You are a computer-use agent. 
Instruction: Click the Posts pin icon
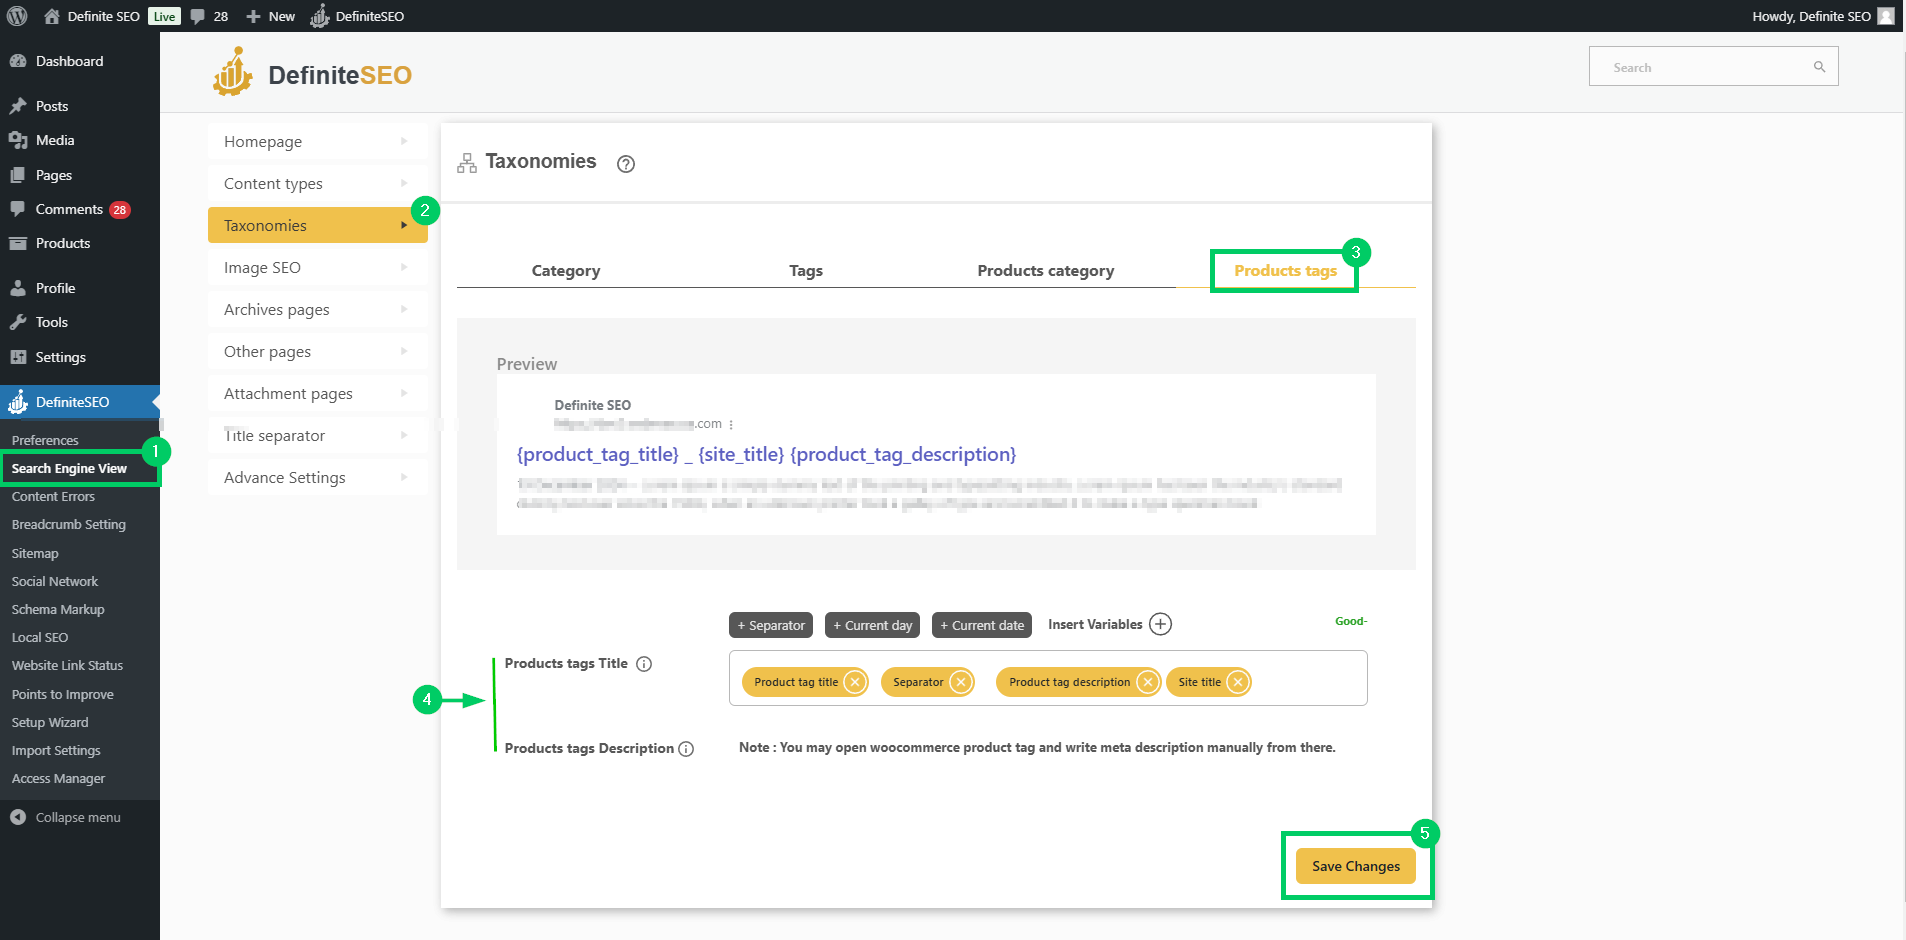pyautogui.click(x=18, y=106)
